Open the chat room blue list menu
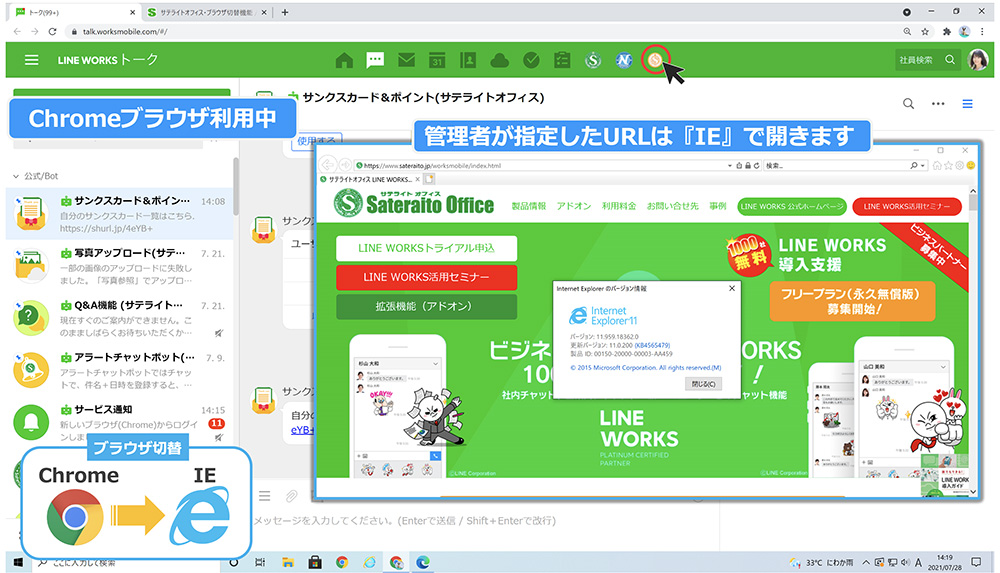1000x573 pixels. point(967,103)
